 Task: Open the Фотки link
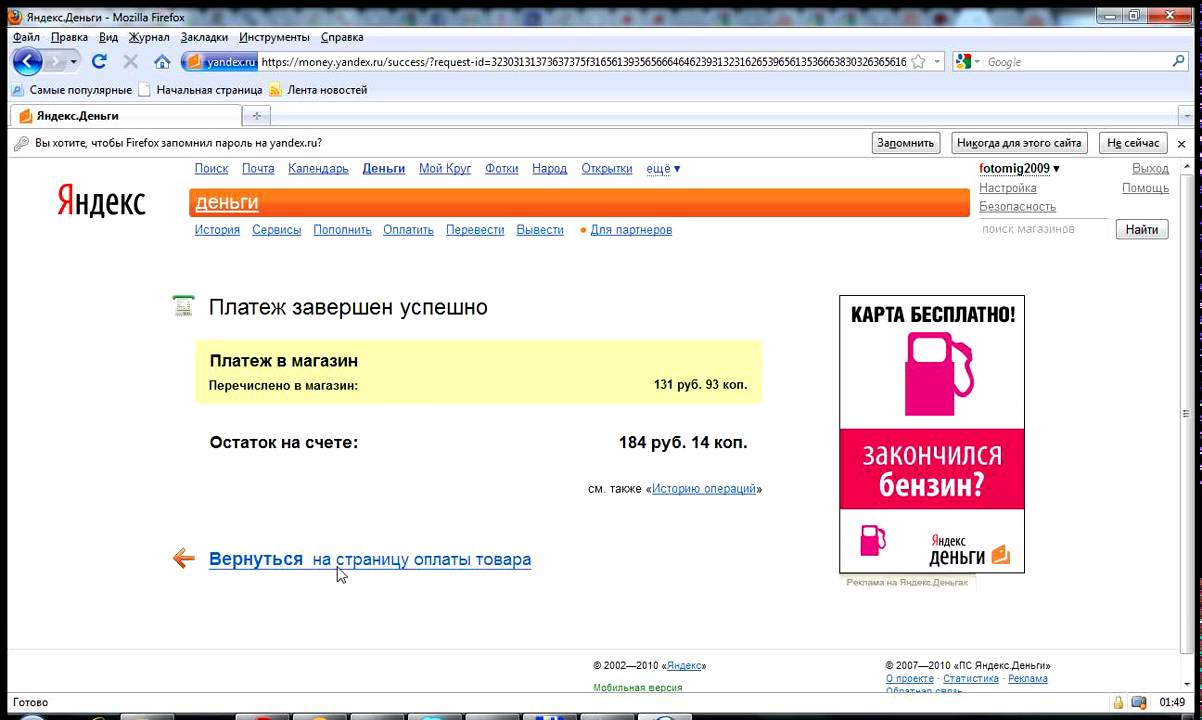[x=502, y=169]
